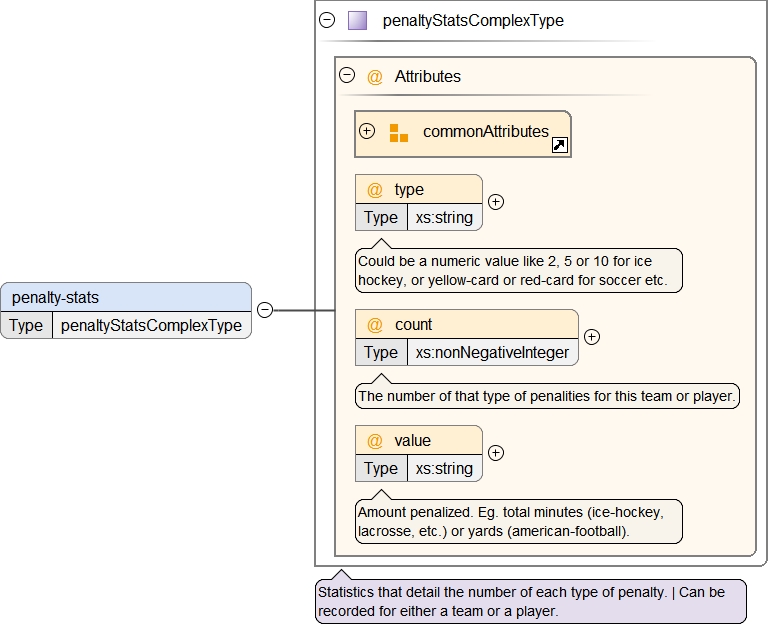The height and width of the screenshot is (627, 769).
Task: Expand the commonAttributes group
Action: [x=367, y=131]
